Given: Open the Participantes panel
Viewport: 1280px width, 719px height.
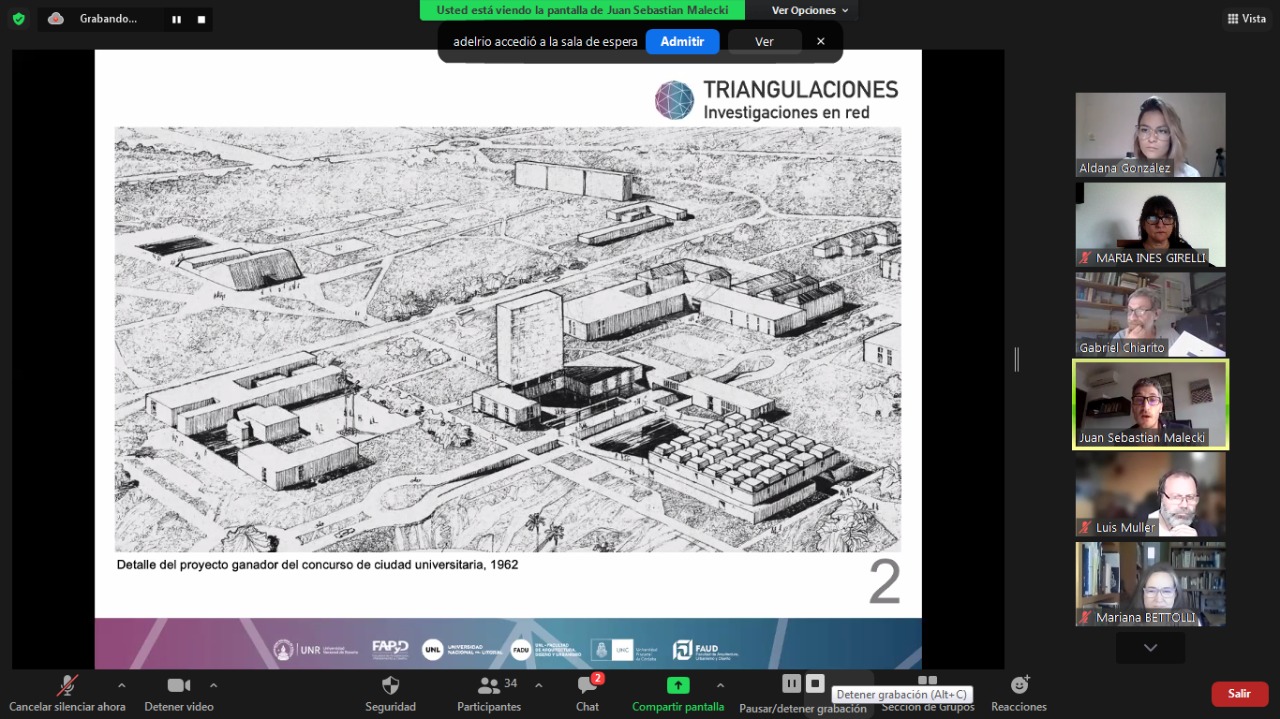Looking at the screenshot, I should (489, 686).
